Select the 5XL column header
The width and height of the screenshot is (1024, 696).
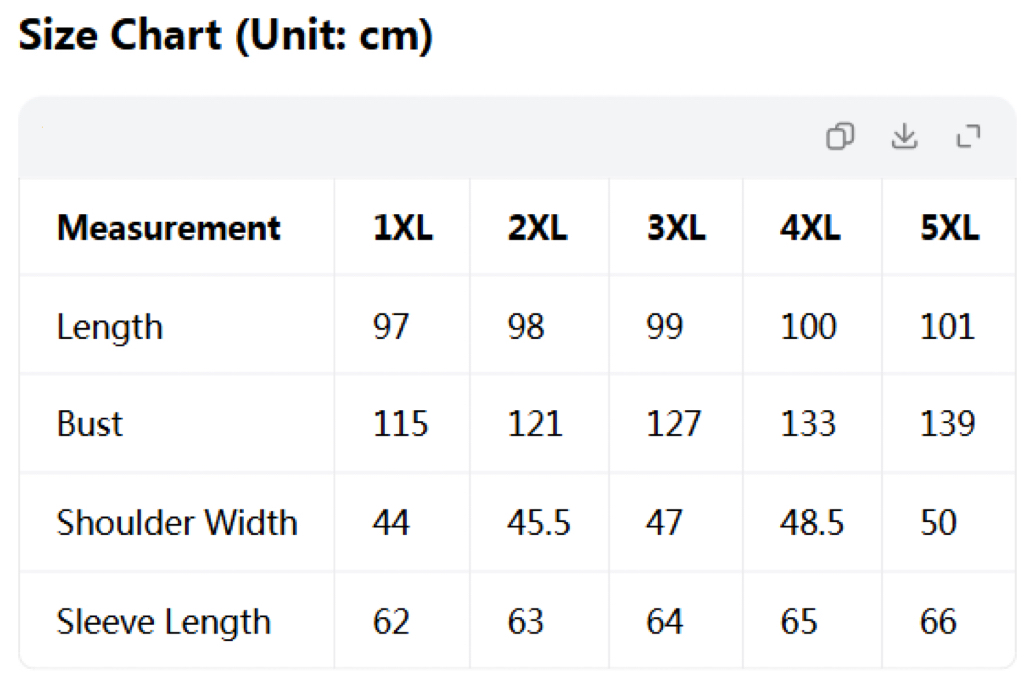(950, 228)
